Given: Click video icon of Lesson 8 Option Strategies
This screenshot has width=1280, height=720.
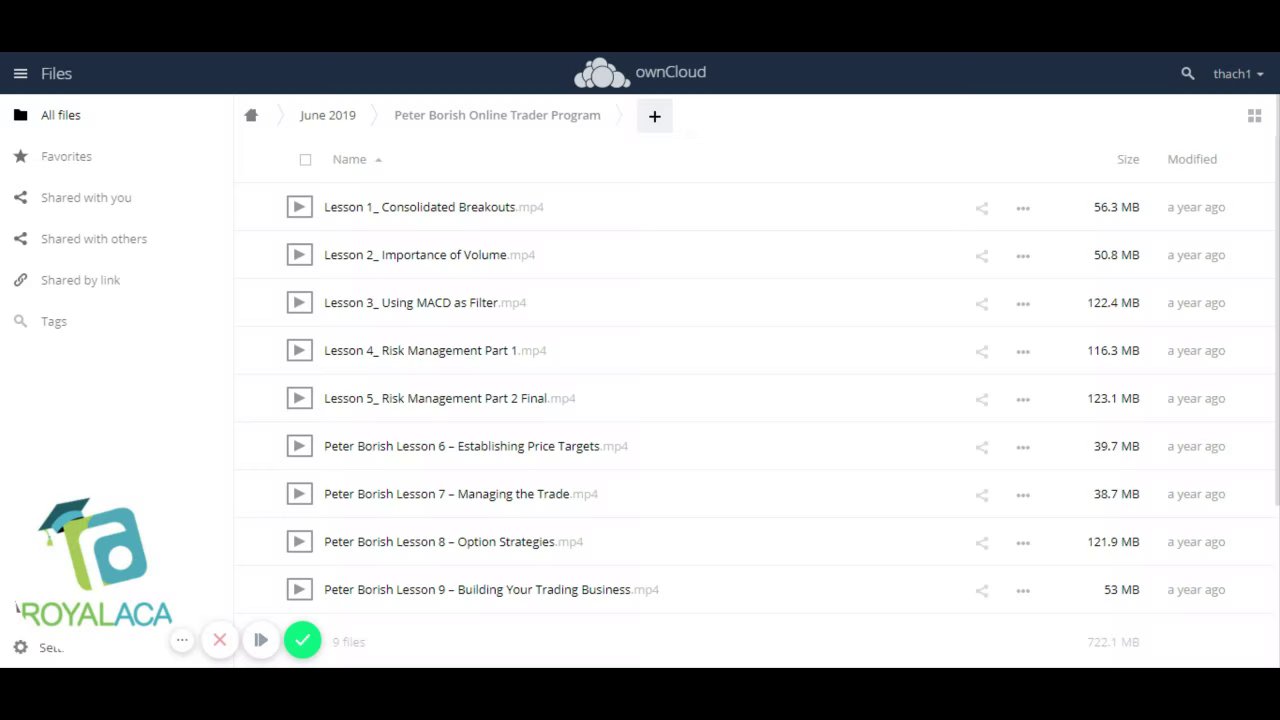Looking at the screenshot, I should [299, 541].
